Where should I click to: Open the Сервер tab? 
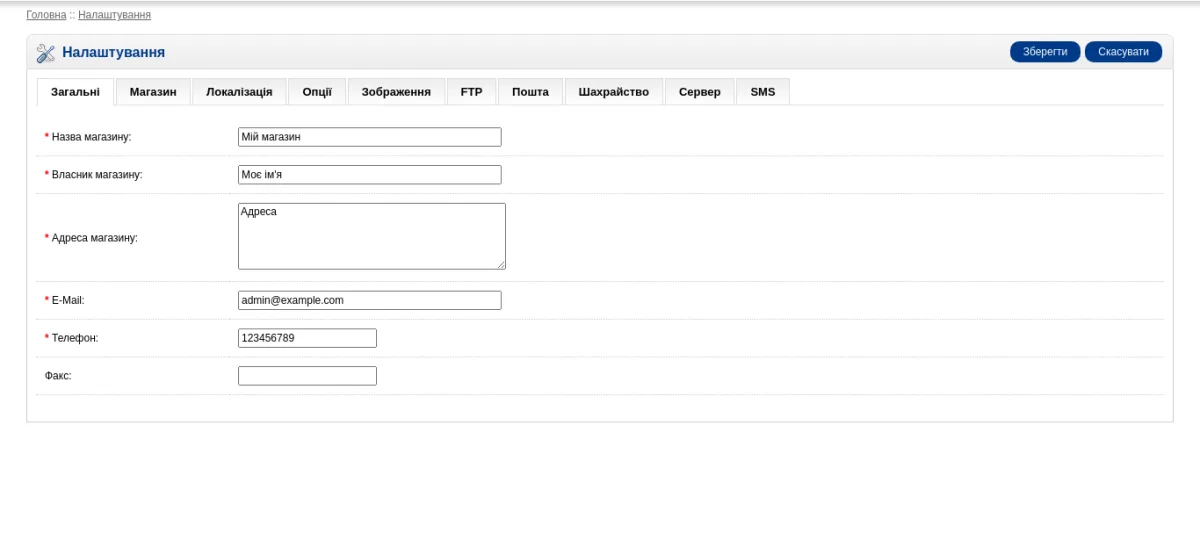[x=699, y=92]
